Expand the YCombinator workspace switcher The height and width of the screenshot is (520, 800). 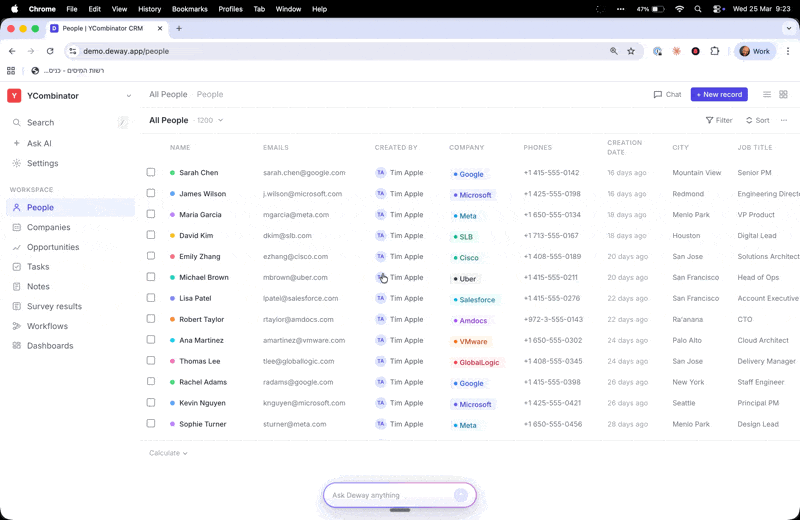pos(129,96)
